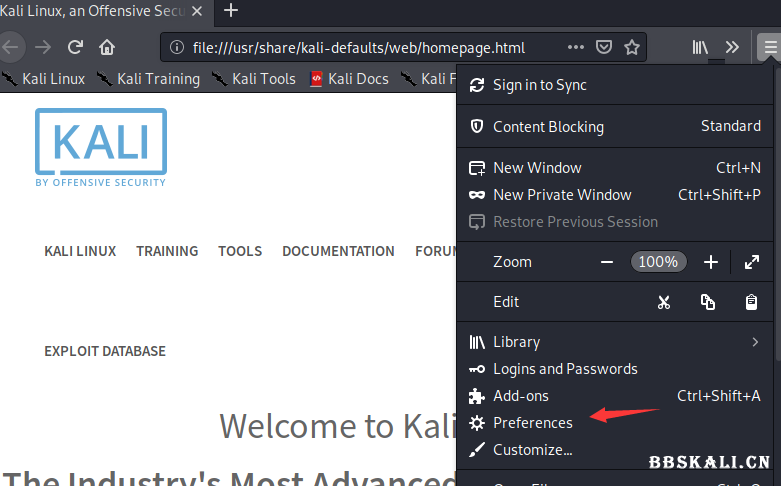Show more toolbar items overflow chevron

(732, 47)
